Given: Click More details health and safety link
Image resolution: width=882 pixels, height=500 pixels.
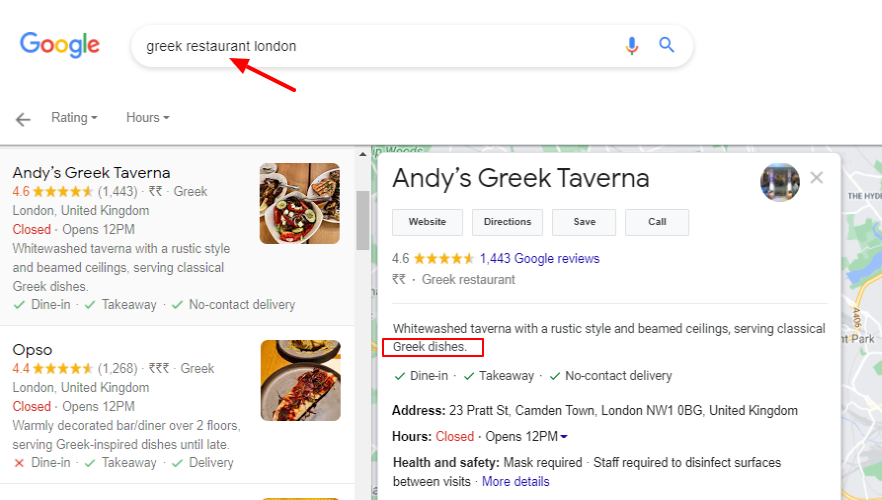Looking at the screenshot, I should (515, 481).
